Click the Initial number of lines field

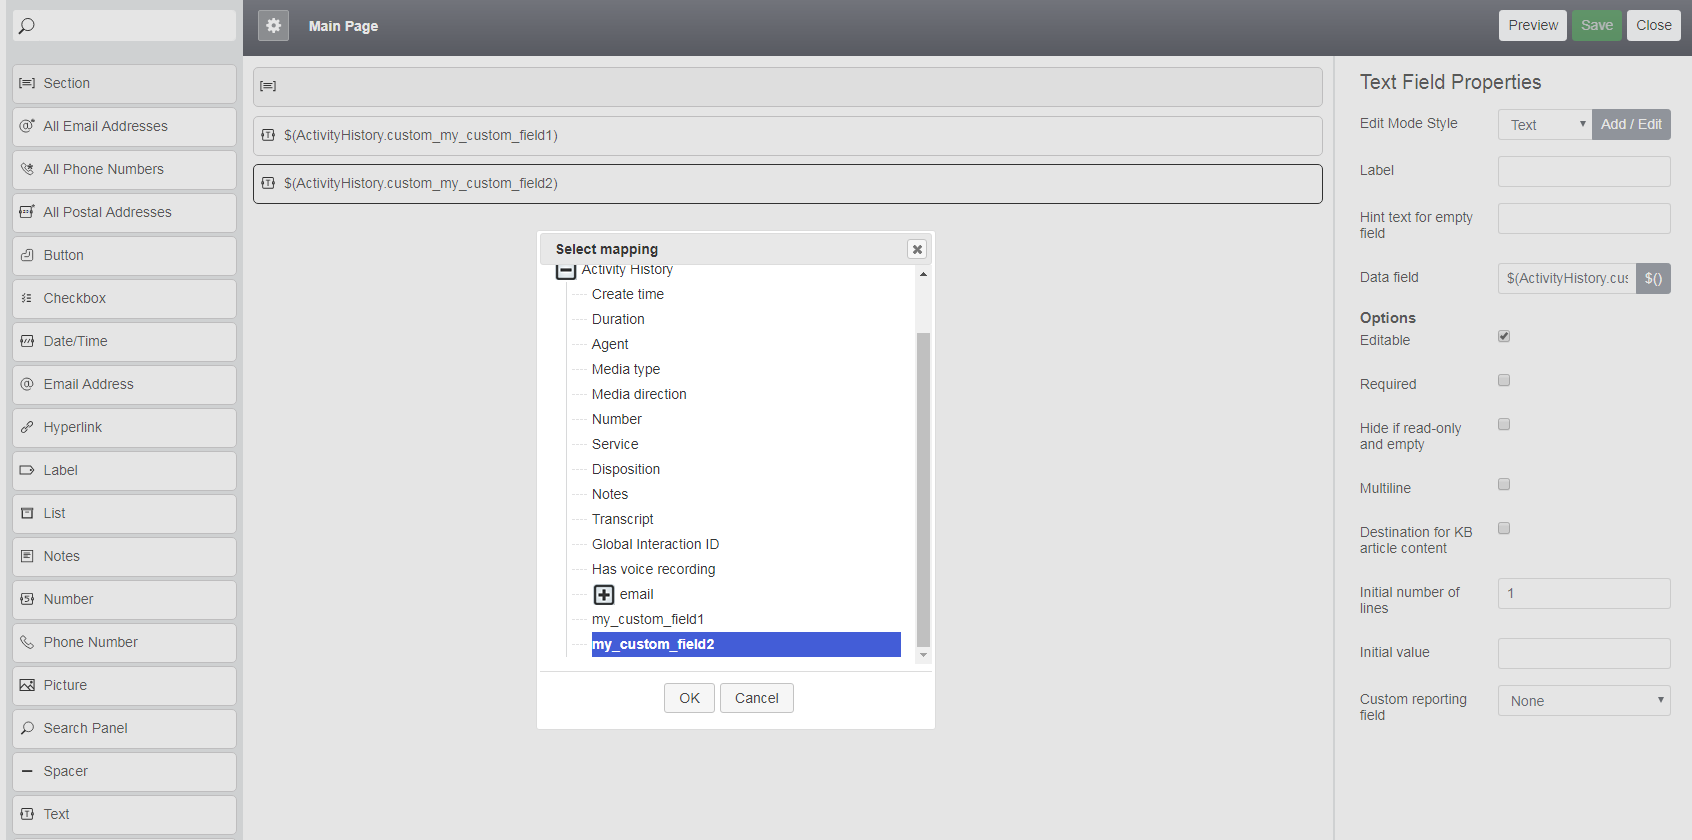(x=1584, y=593)
